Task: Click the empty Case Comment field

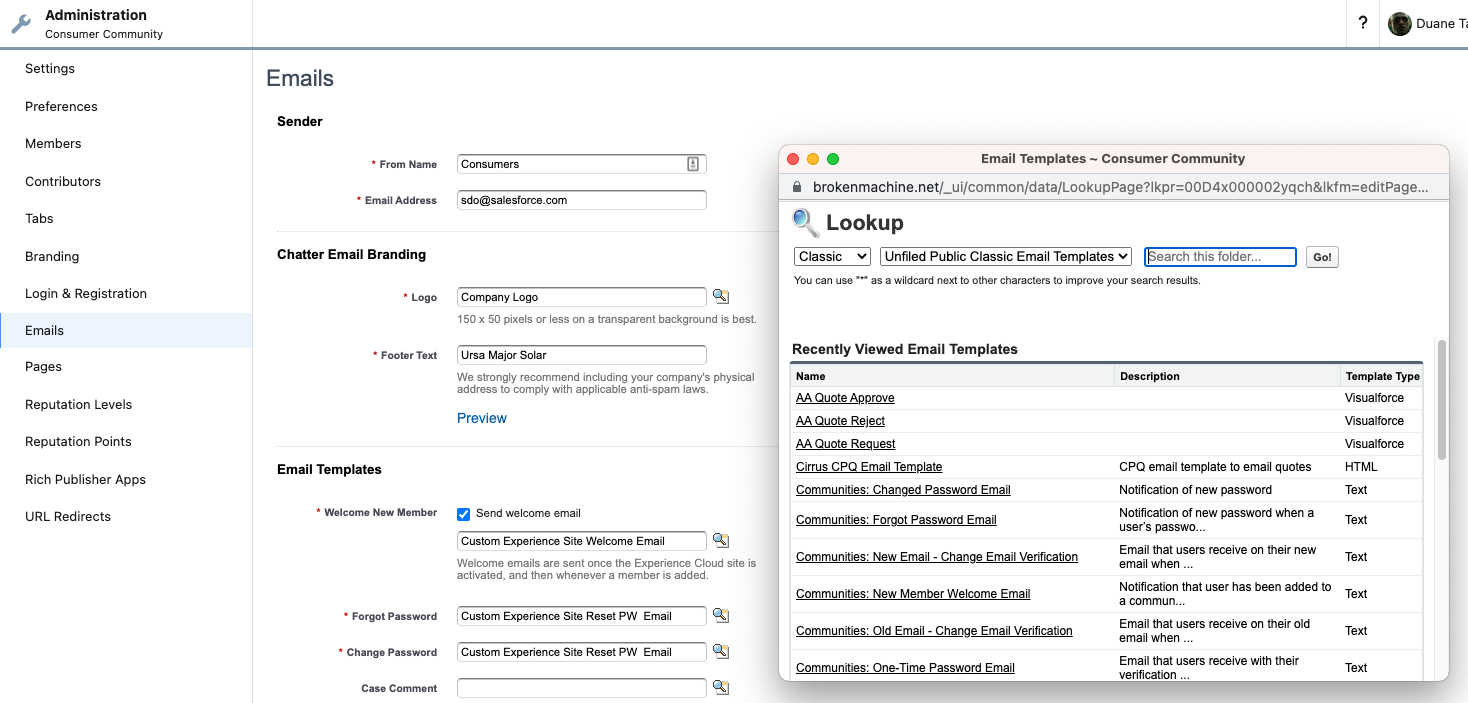Action: tap(582, 688)
